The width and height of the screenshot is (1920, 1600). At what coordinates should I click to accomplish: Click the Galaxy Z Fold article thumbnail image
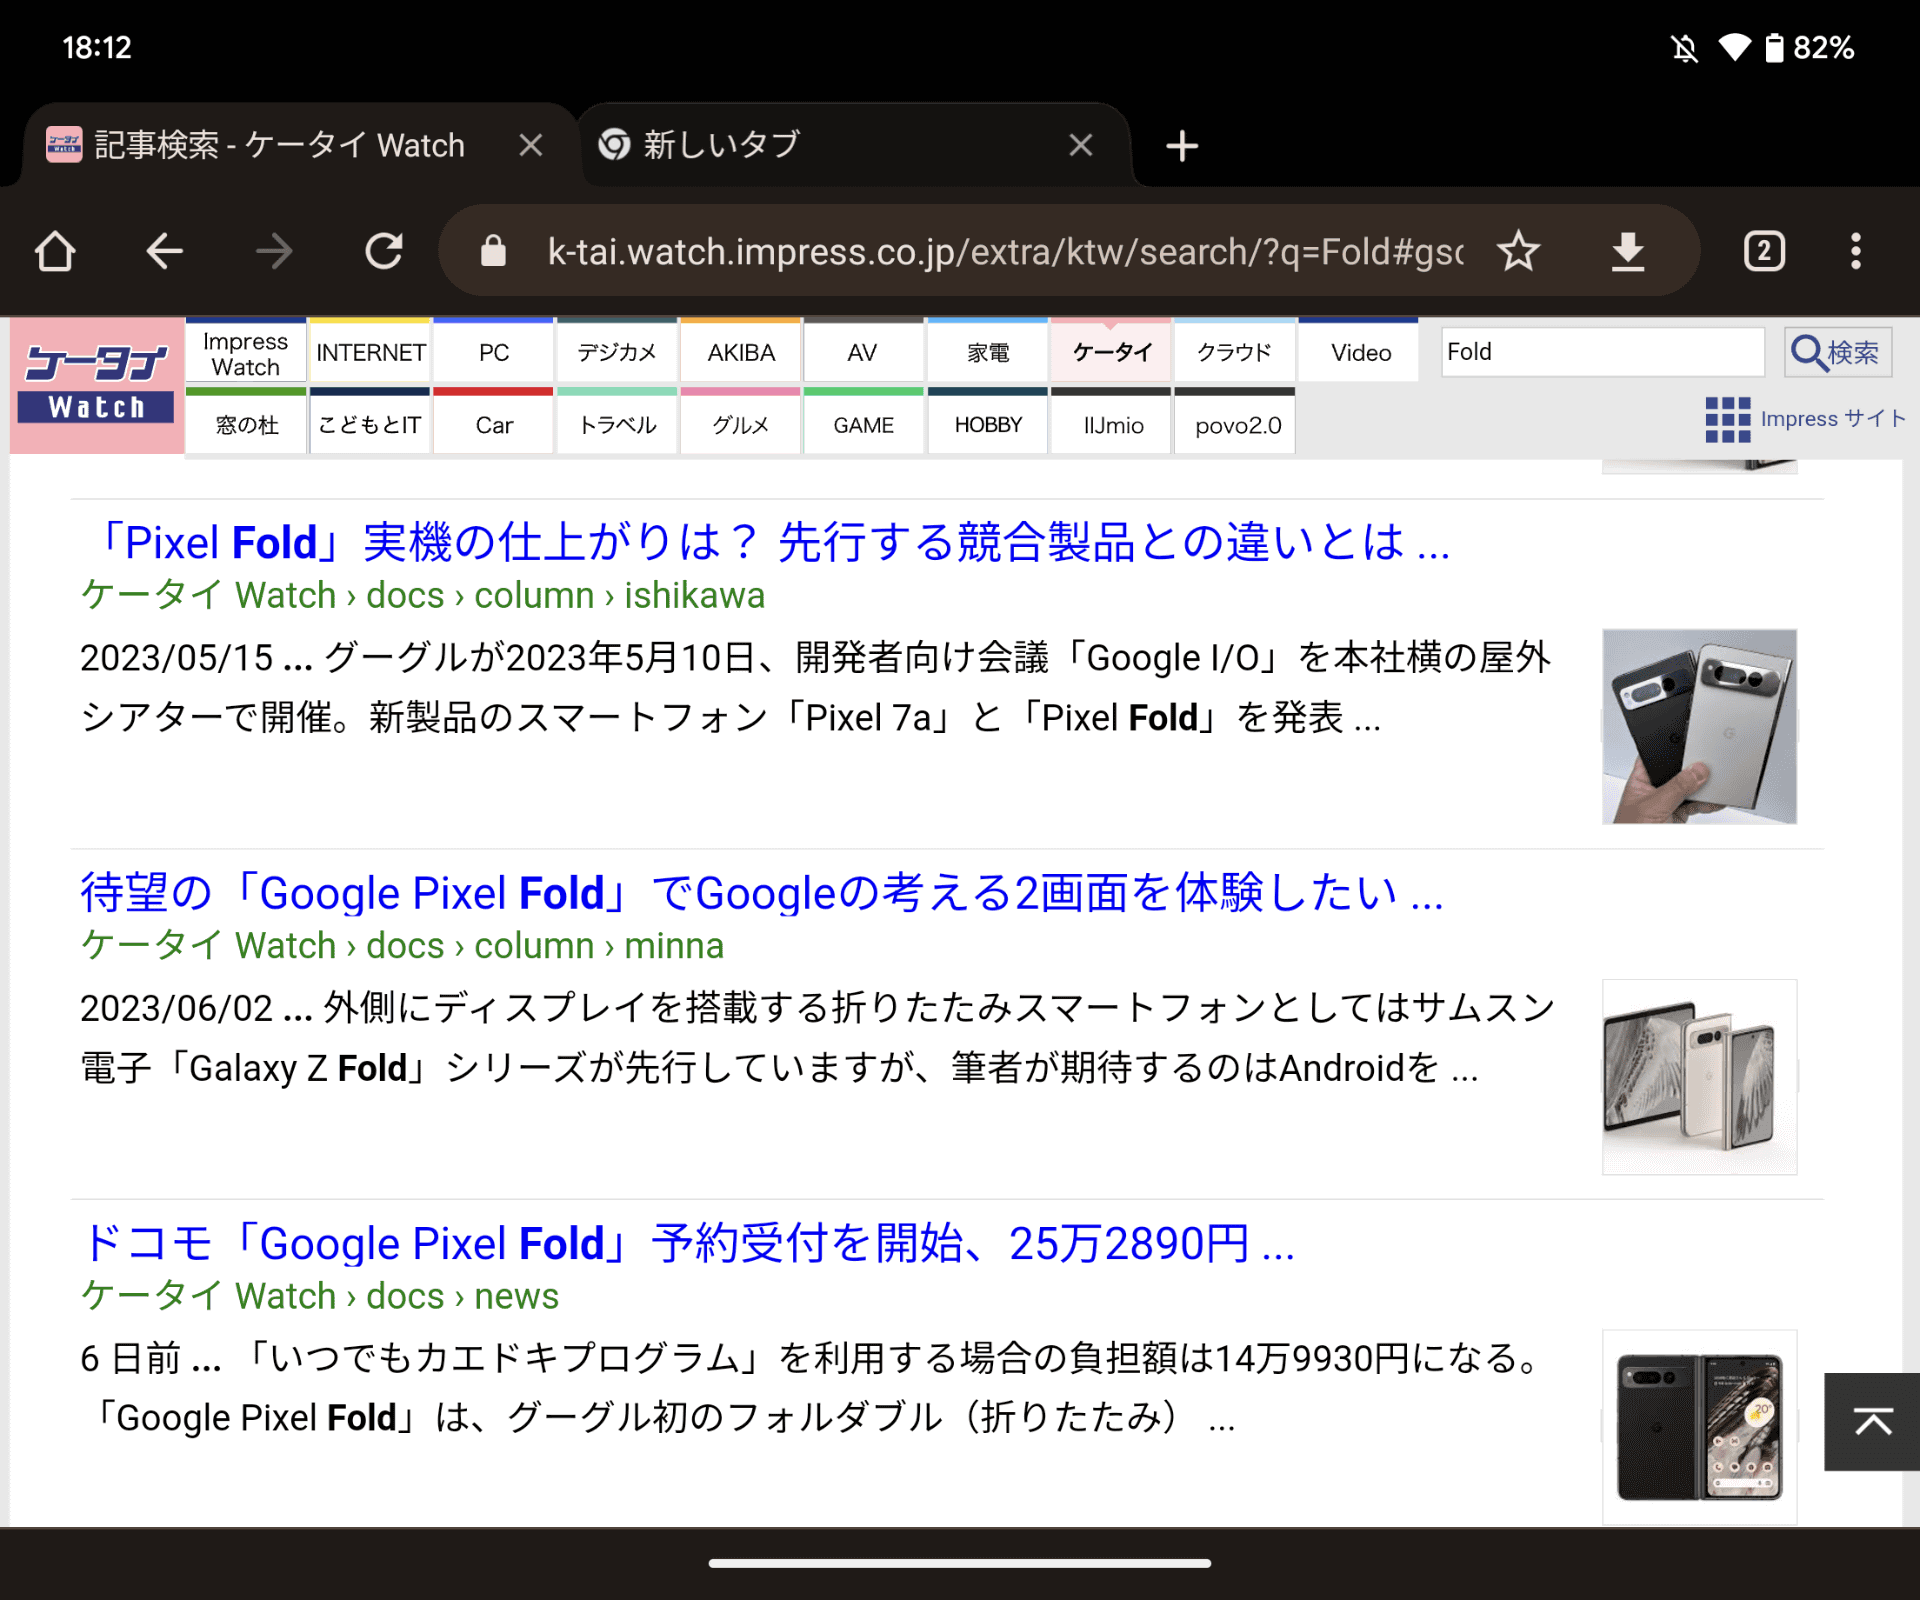pos(1700,1078)
